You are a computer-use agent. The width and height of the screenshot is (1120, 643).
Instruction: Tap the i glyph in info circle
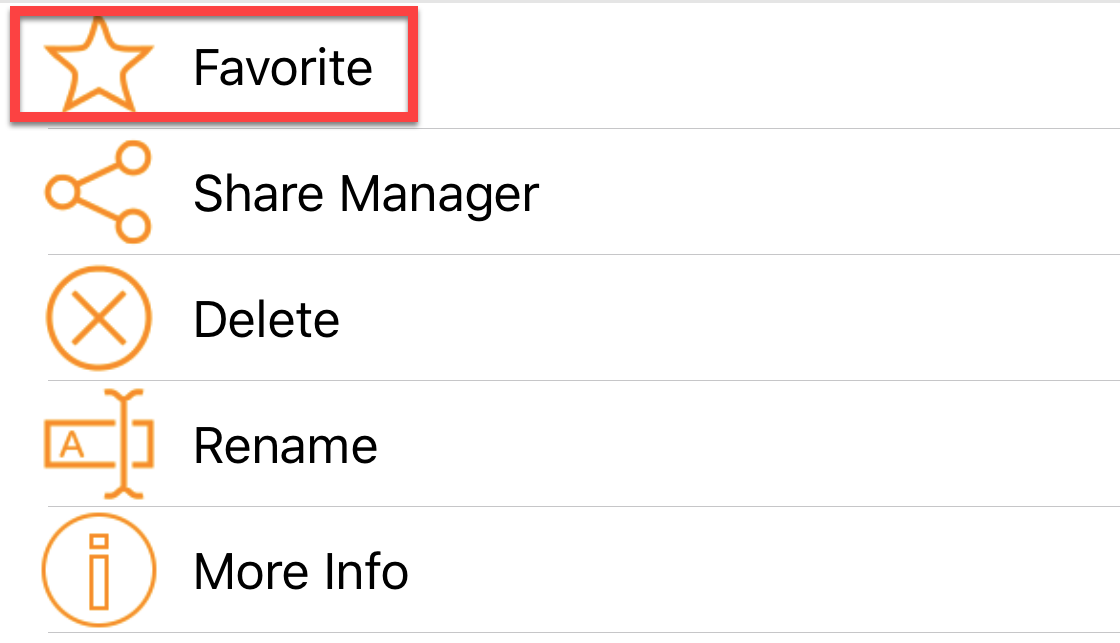click(99, 570)
